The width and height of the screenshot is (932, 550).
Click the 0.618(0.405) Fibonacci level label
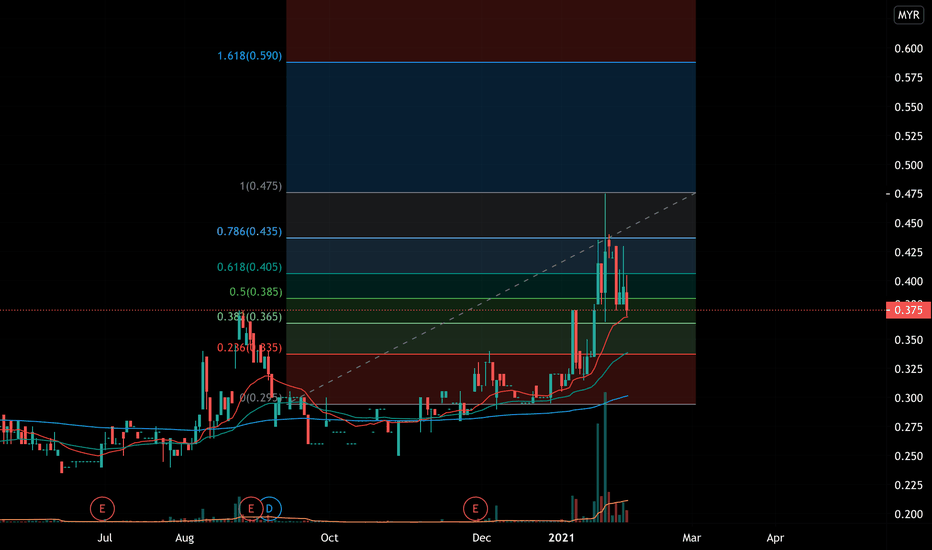[250, 267]
